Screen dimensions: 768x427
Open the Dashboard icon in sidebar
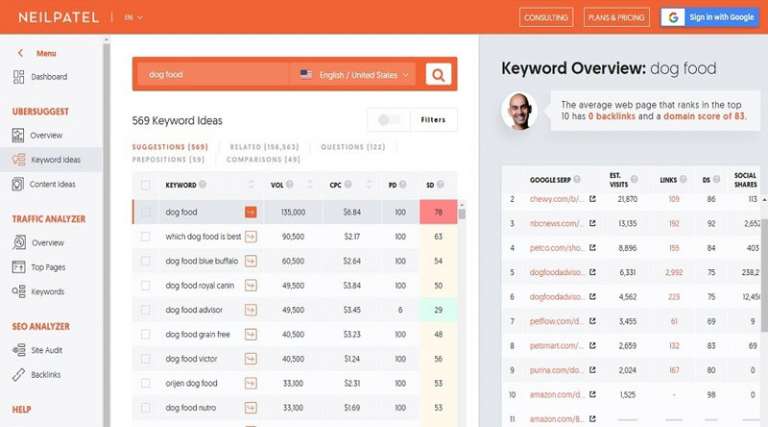(x=18, y=77)
